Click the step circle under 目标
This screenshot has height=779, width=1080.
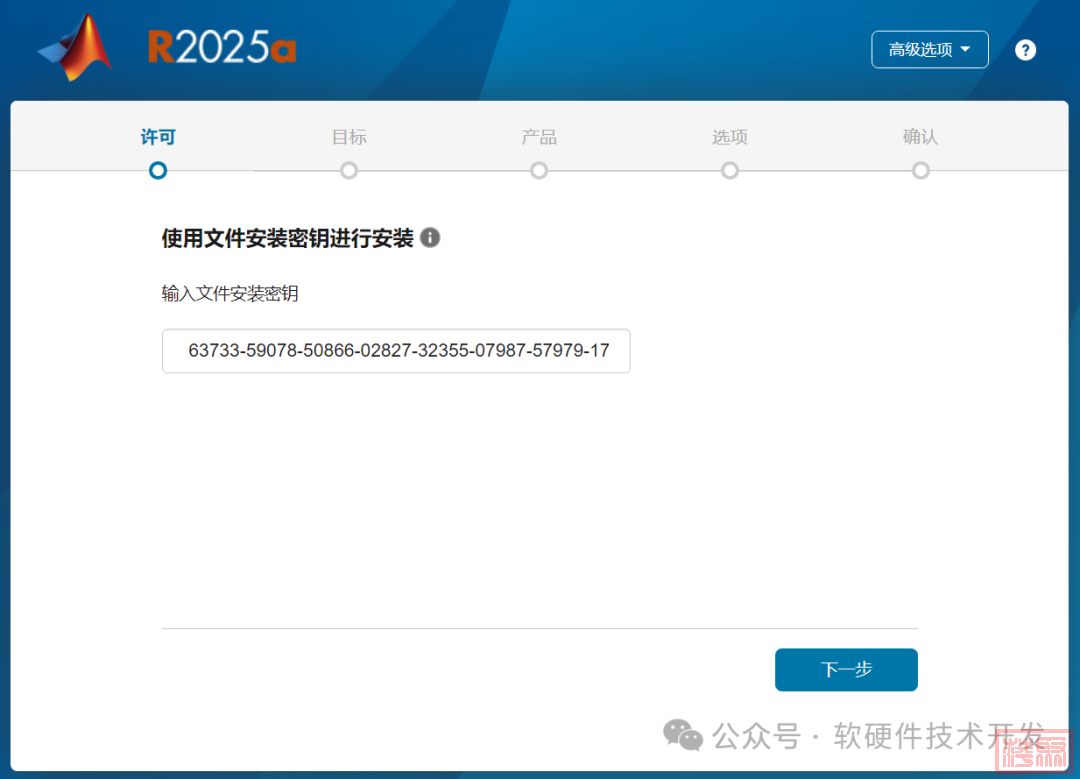(x=349, y=171)
